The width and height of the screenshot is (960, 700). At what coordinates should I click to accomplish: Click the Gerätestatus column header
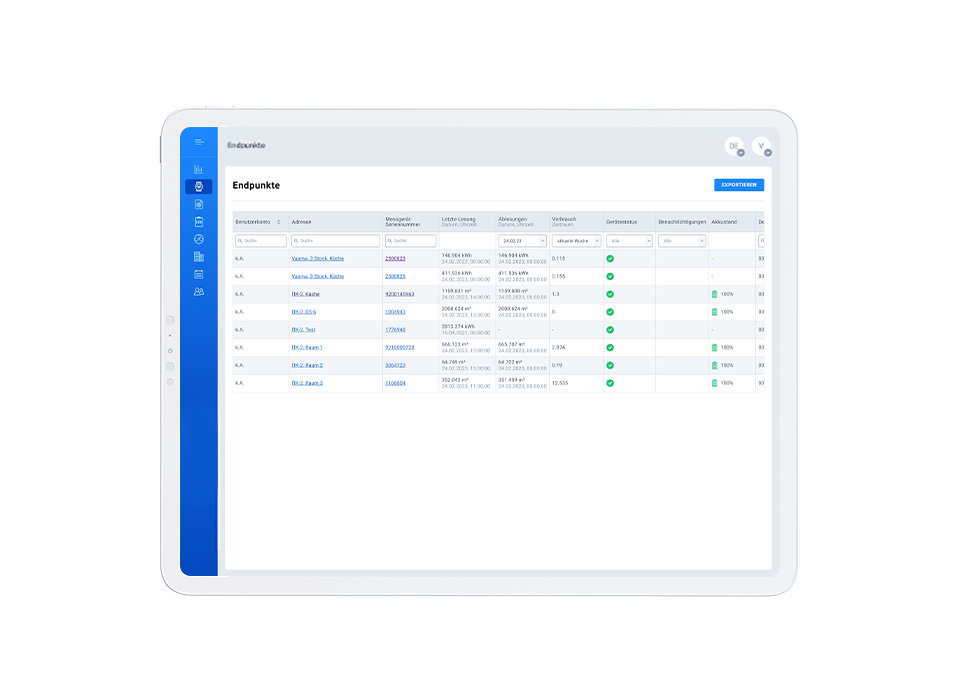[x=621, y=222]
